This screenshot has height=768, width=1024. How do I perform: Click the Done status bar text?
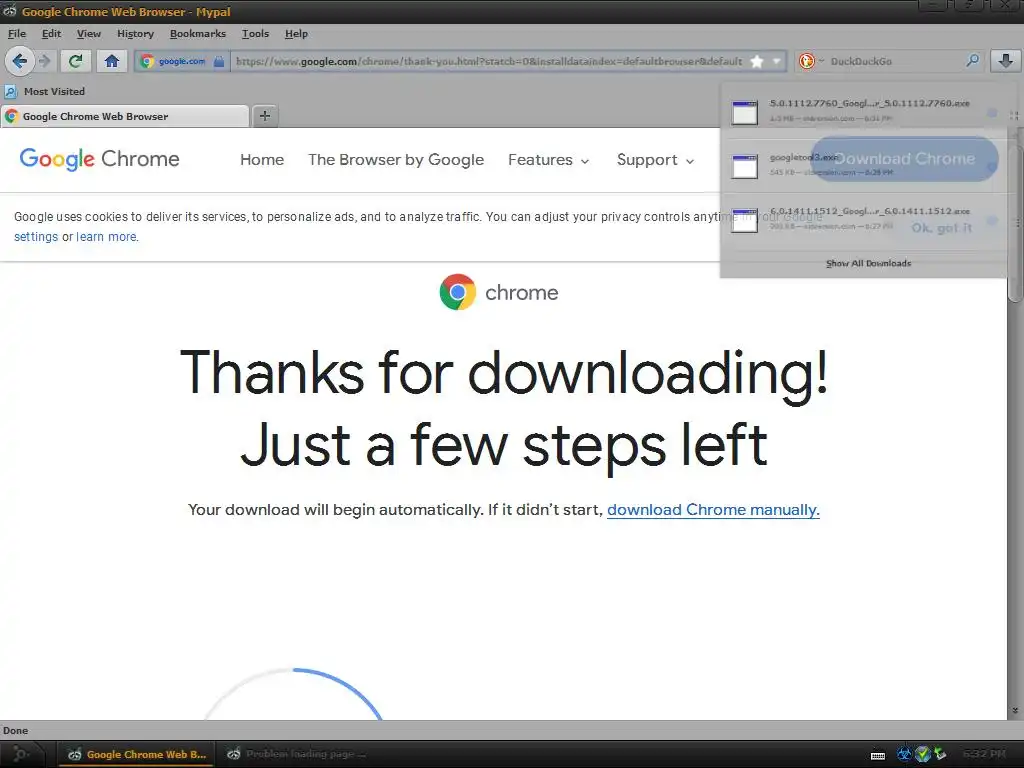point(16,731)
